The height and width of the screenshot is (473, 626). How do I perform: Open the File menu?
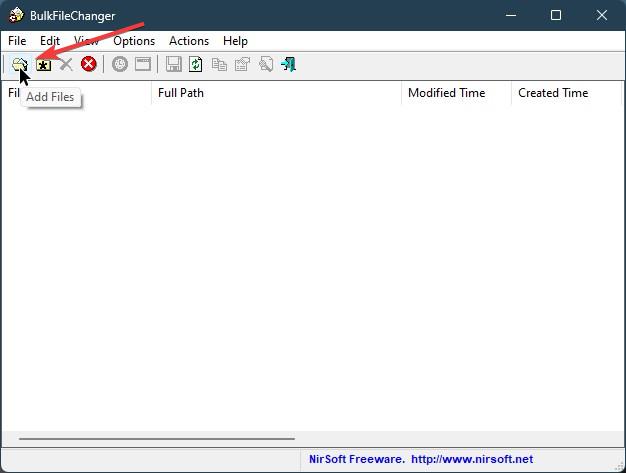click(x=17, y=41)
